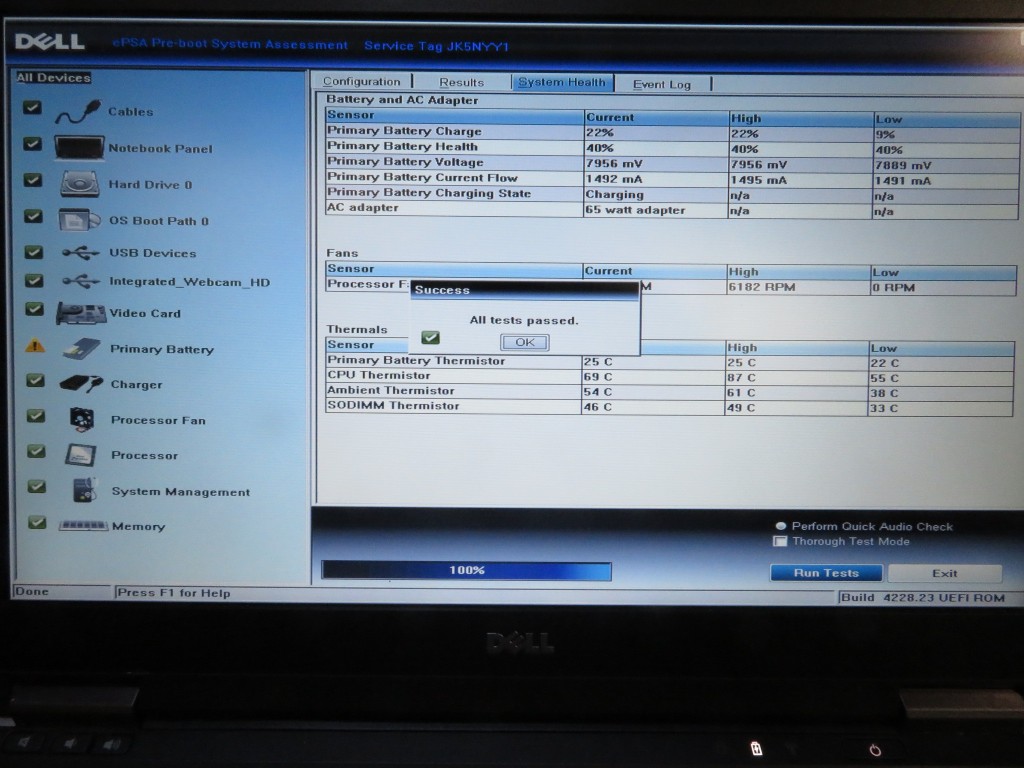Screen dimensions: 1024x768
Task: Click the Primary Battery Thermistor row label
Action: 416,360
